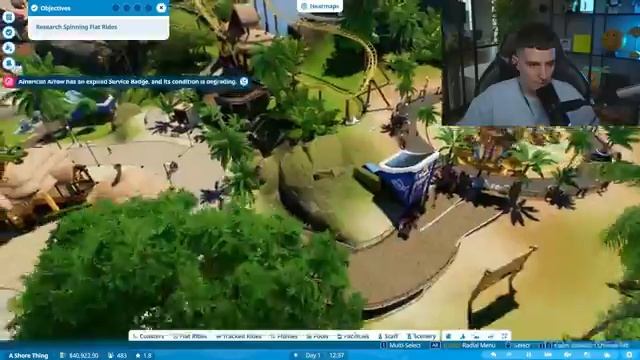This screenshot has width=640, height=360.
Task: Open the Flat Rides build tab
Action: click(190, 336)
